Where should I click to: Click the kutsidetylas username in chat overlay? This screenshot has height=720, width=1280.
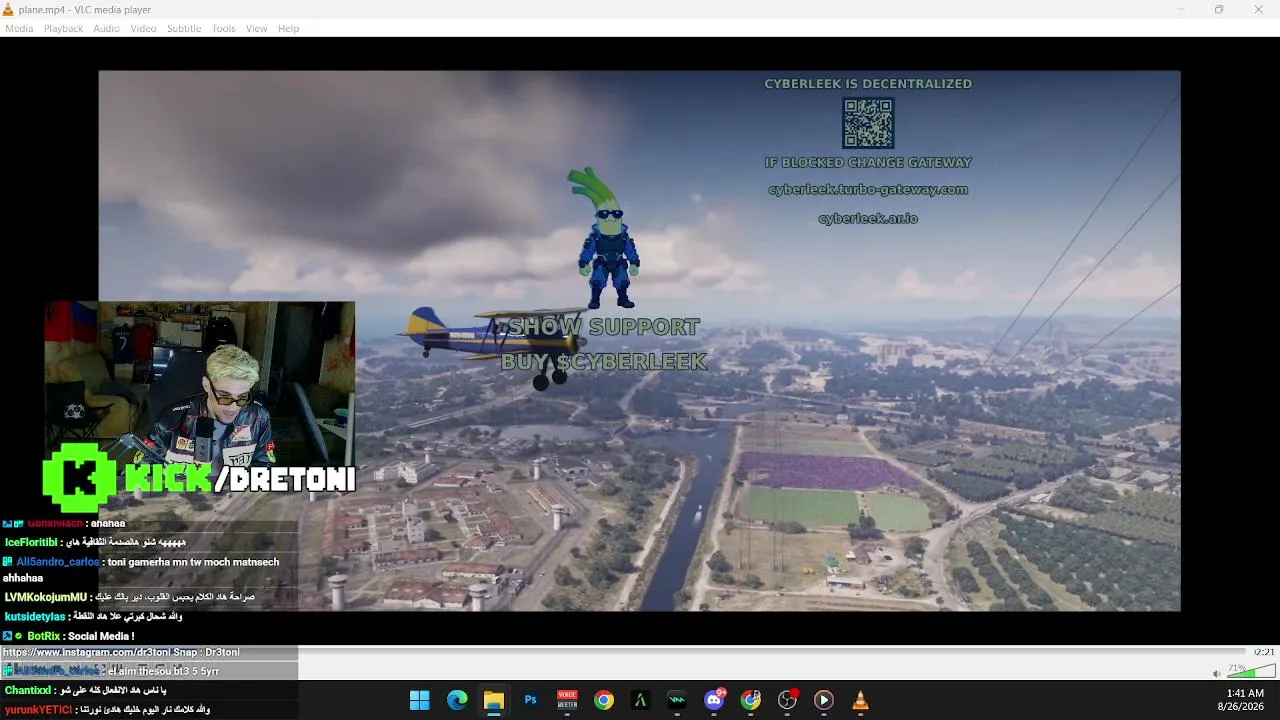coord(34,617)
